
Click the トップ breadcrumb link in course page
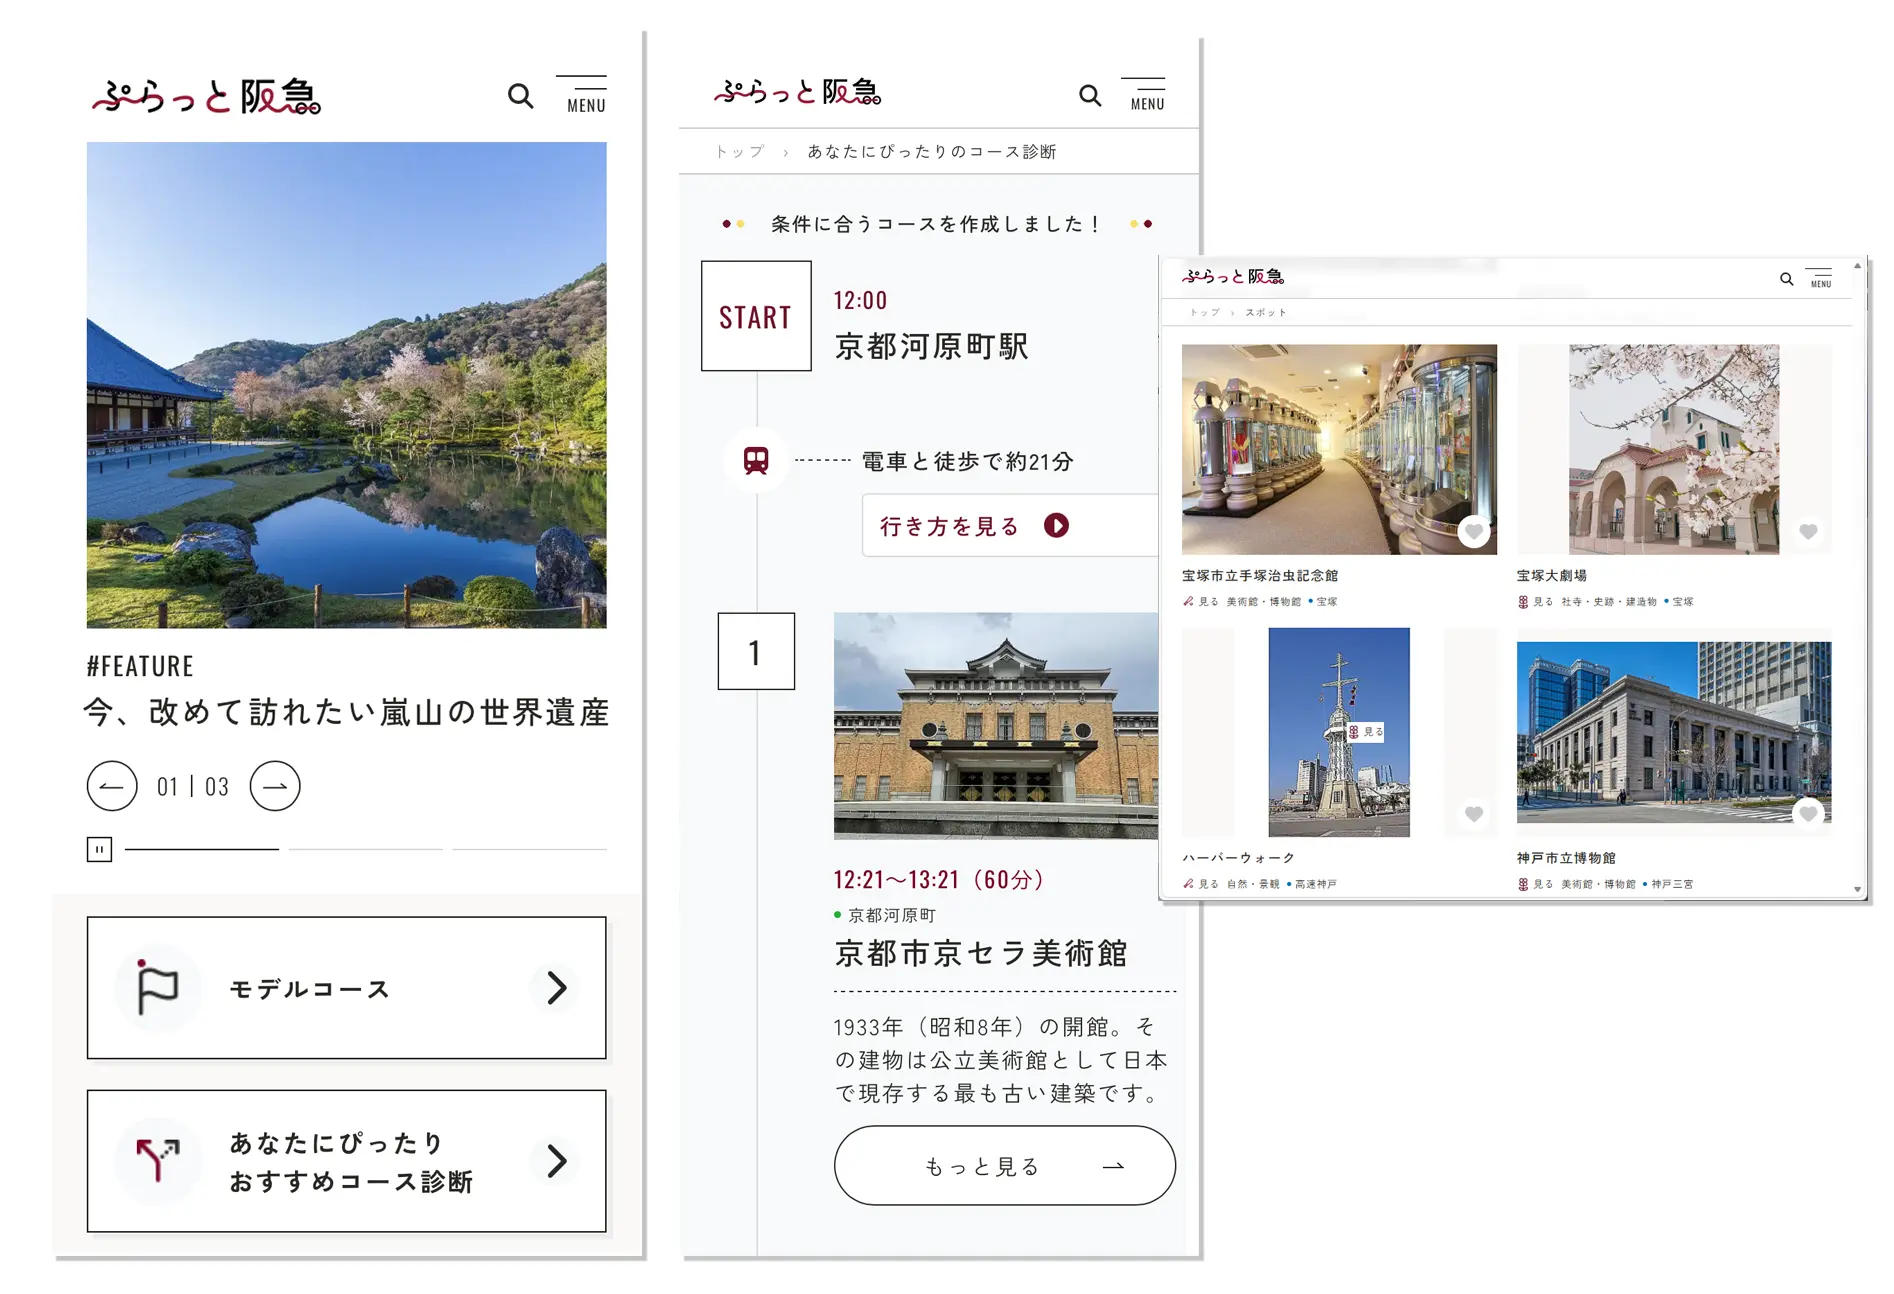tap(739, 152)
